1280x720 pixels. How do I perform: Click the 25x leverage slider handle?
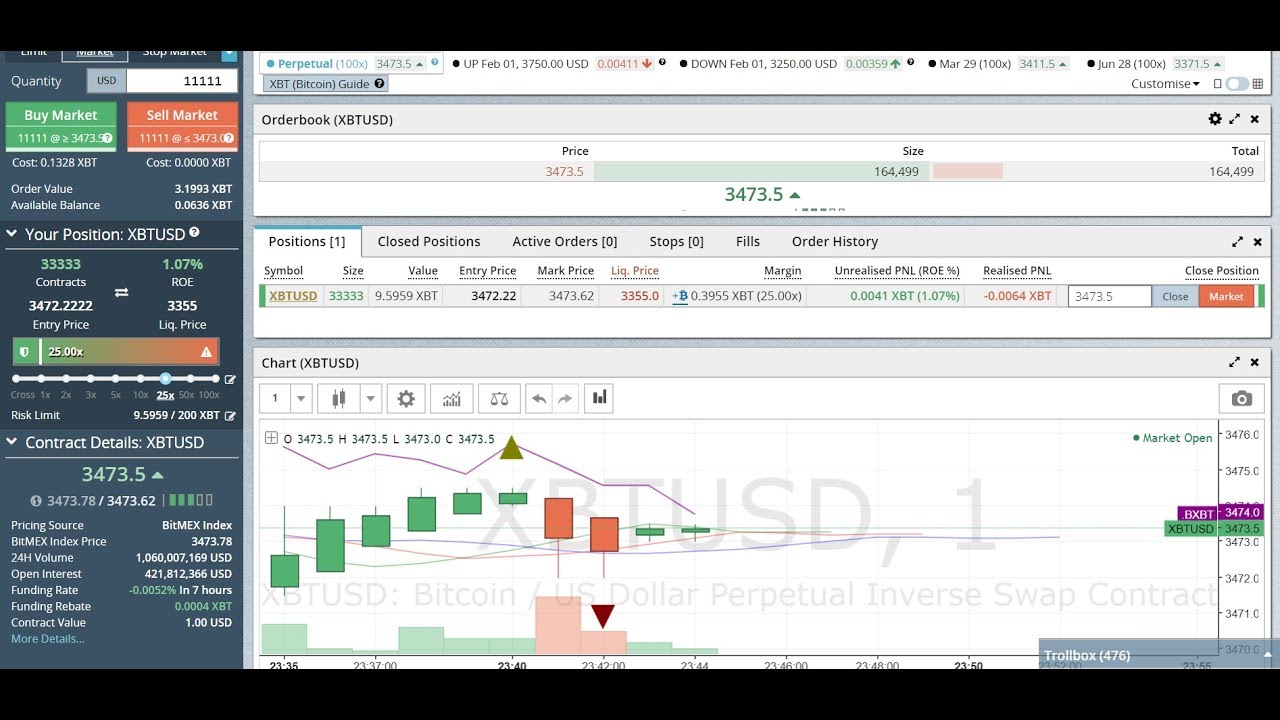click(x=165, y=379)
